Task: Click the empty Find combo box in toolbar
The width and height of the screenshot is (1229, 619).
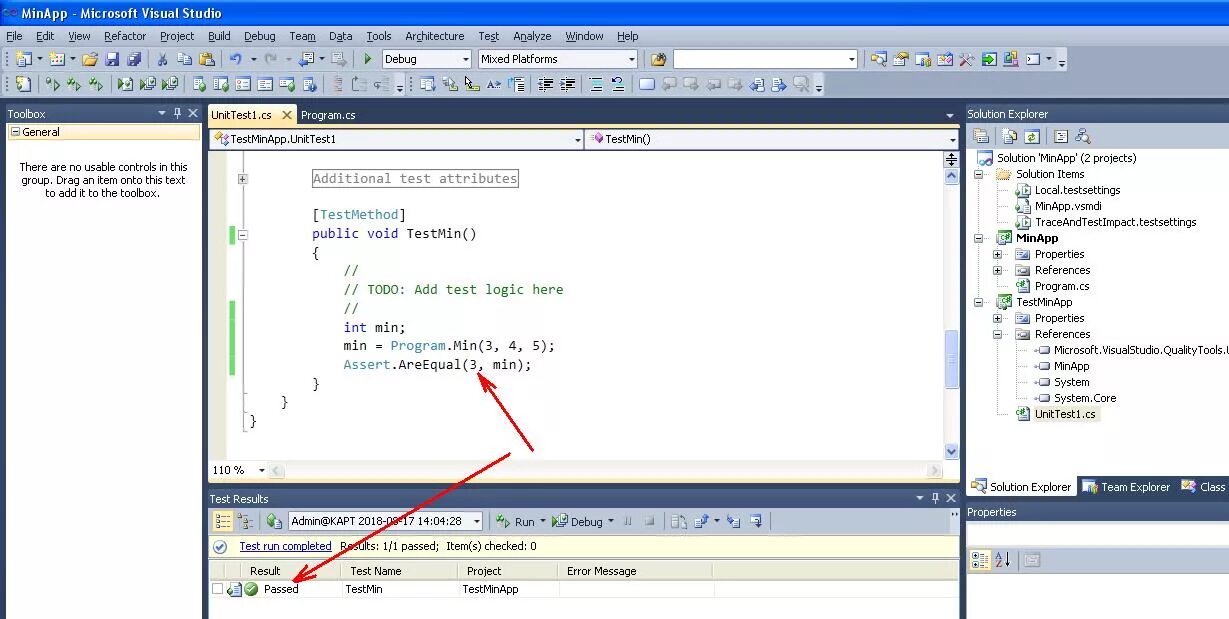Action: [x=765, y=59]
